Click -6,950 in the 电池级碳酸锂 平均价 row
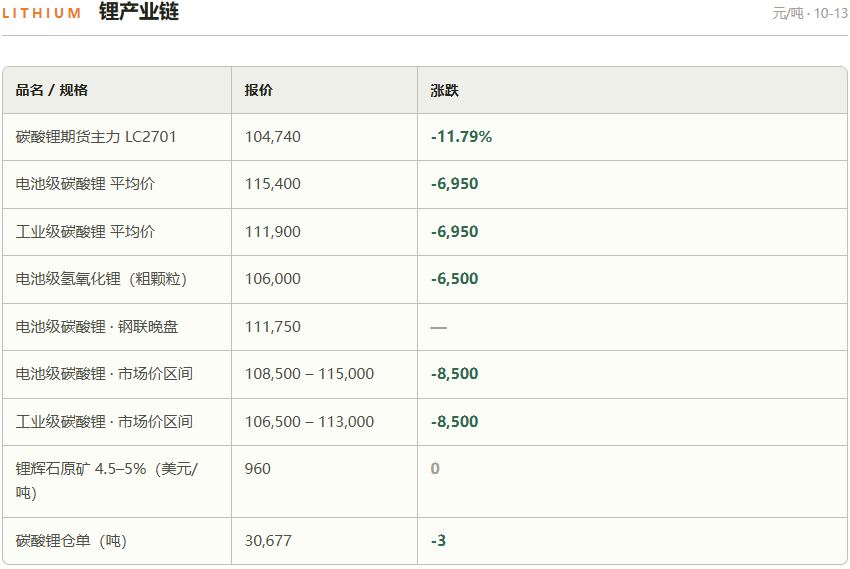 click(454, 184)
